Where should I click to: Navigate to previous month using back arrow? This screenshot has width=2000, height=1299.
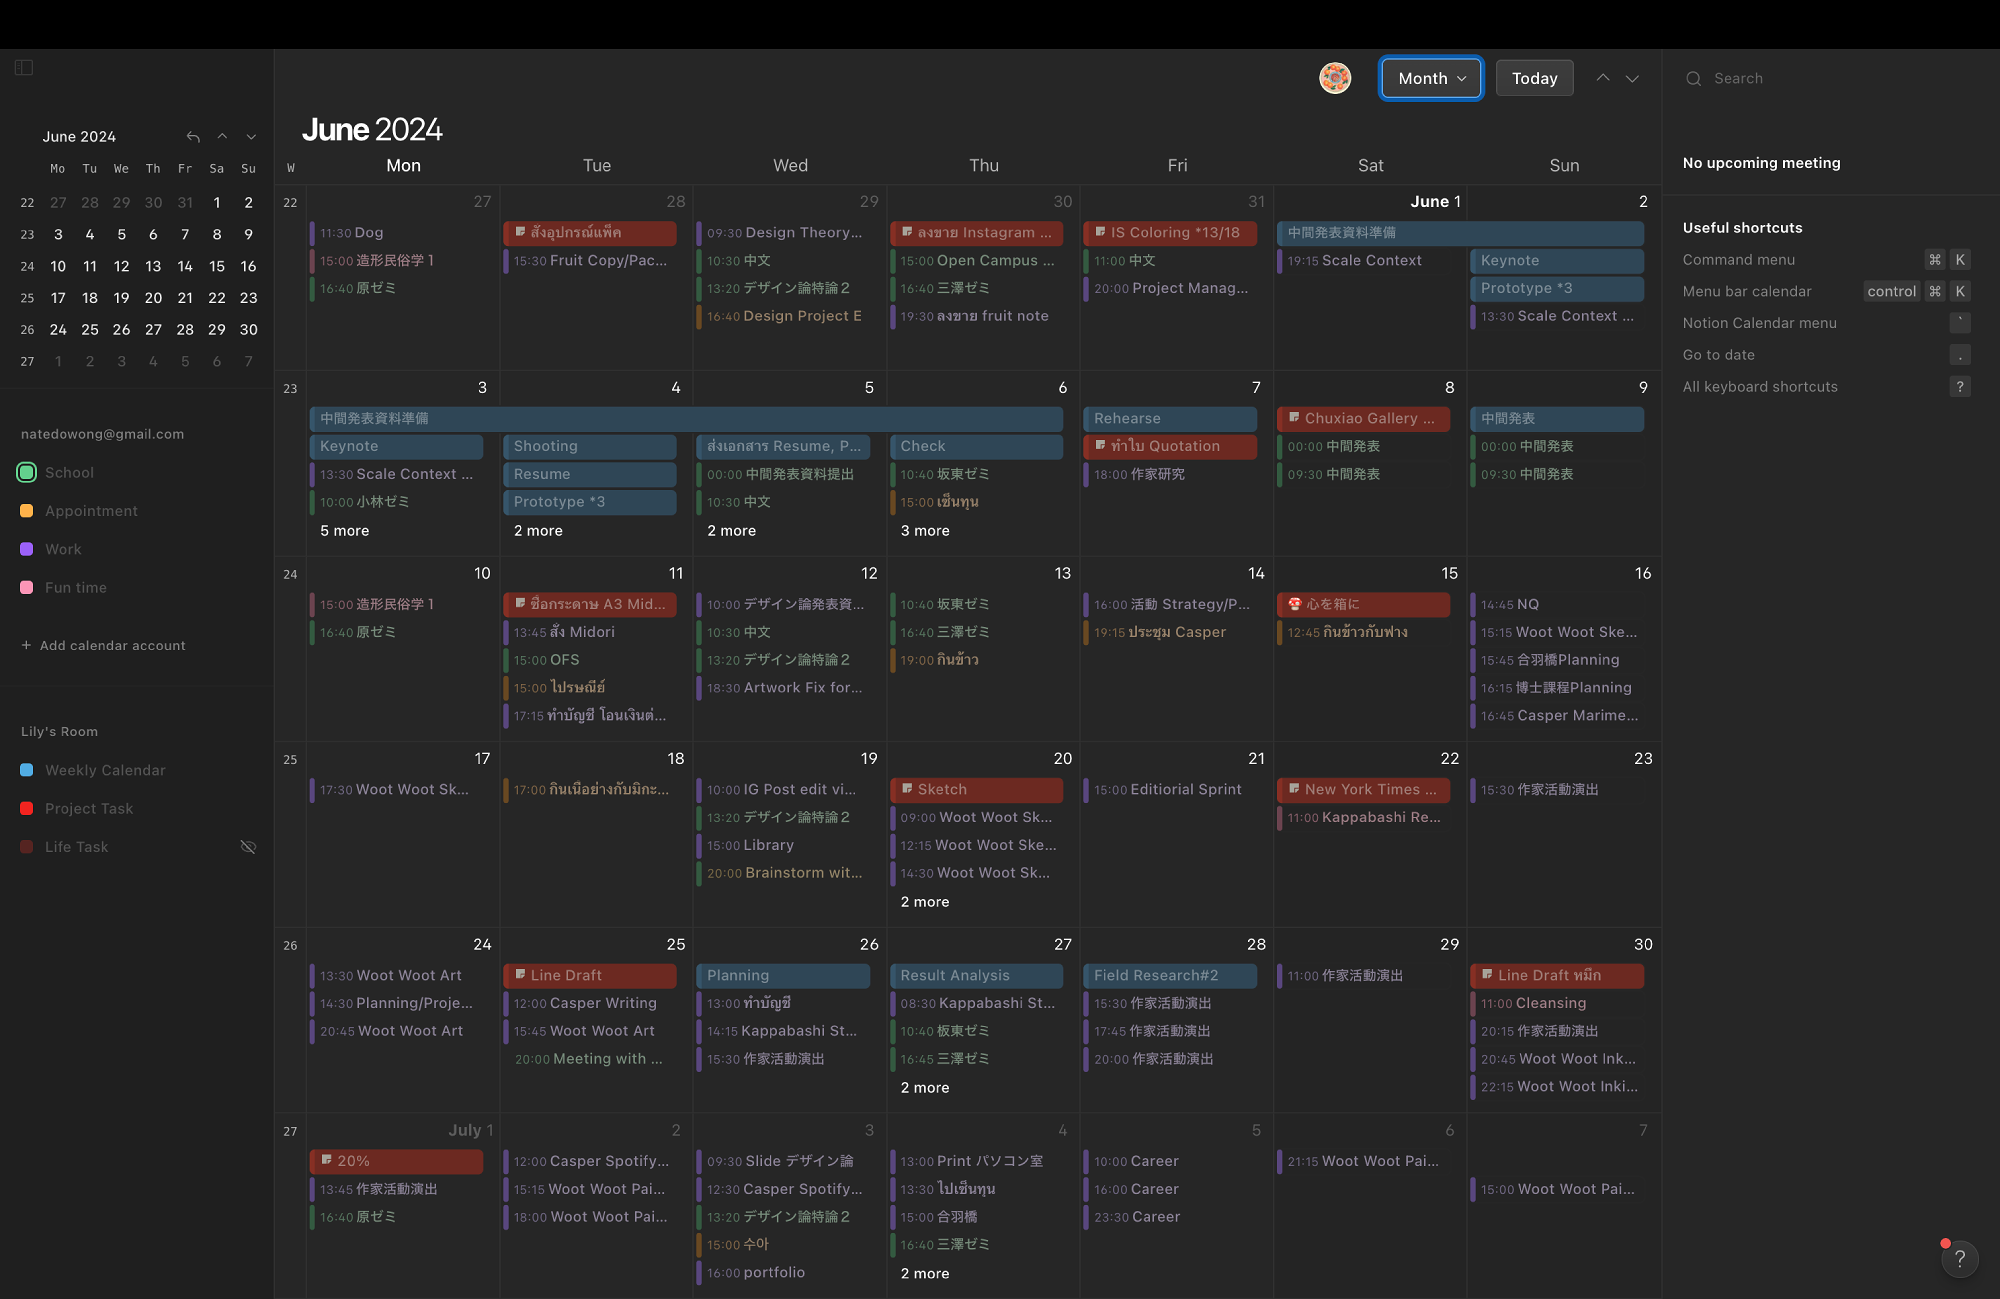click(1602, 77)
